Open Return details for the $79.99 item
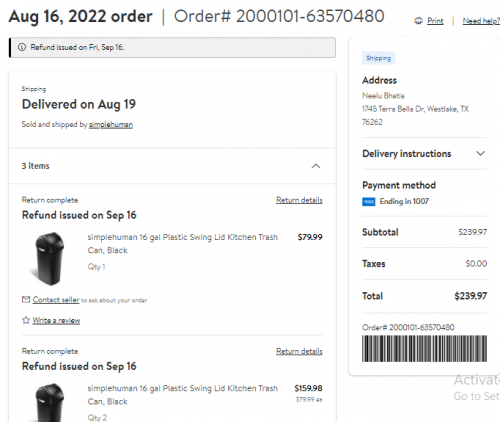Screen dimensions: 500x422 (x=299, y=200)
